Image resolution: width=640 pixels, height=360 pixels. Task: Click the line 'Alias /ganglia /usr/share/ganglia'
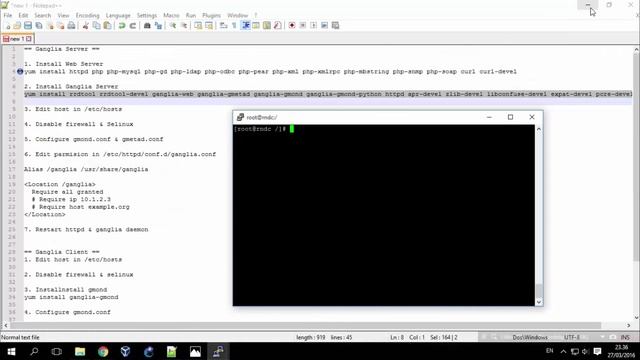point(86,169)
